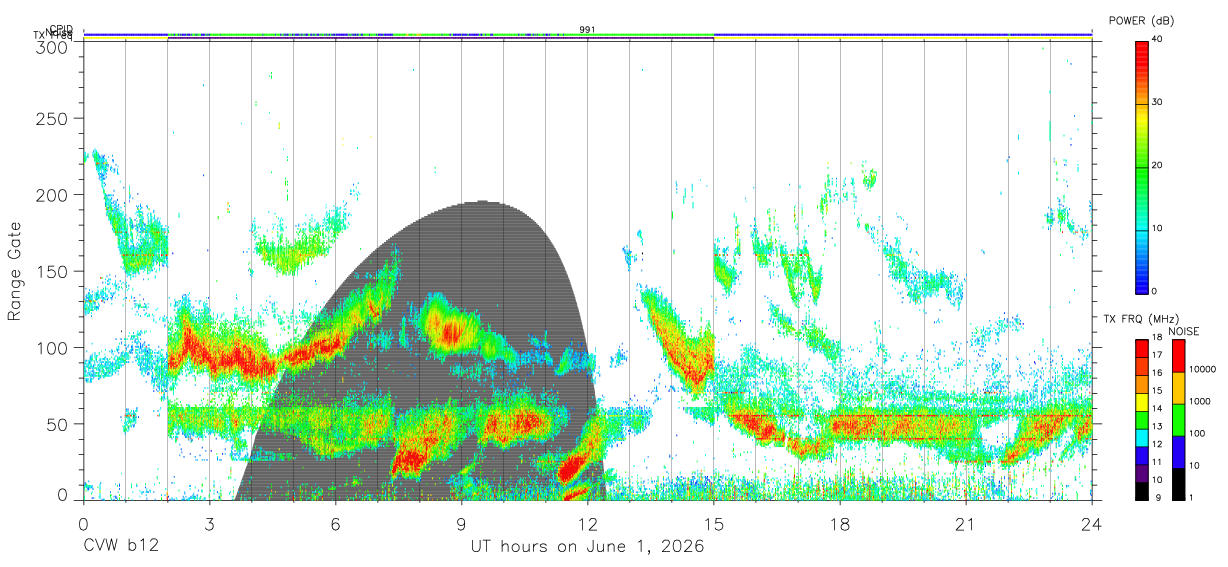The image size is (1228, 567).
Task: Click the 'UT hours on June 1, 2026' axis title
Action: 587,546
